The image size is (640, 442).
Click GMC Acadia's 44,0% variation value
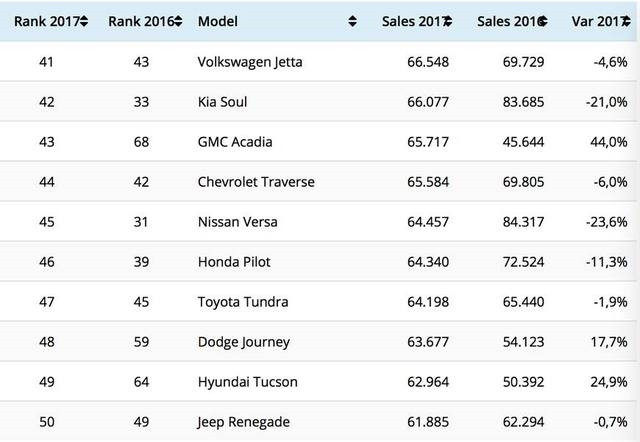coord(608,142)
